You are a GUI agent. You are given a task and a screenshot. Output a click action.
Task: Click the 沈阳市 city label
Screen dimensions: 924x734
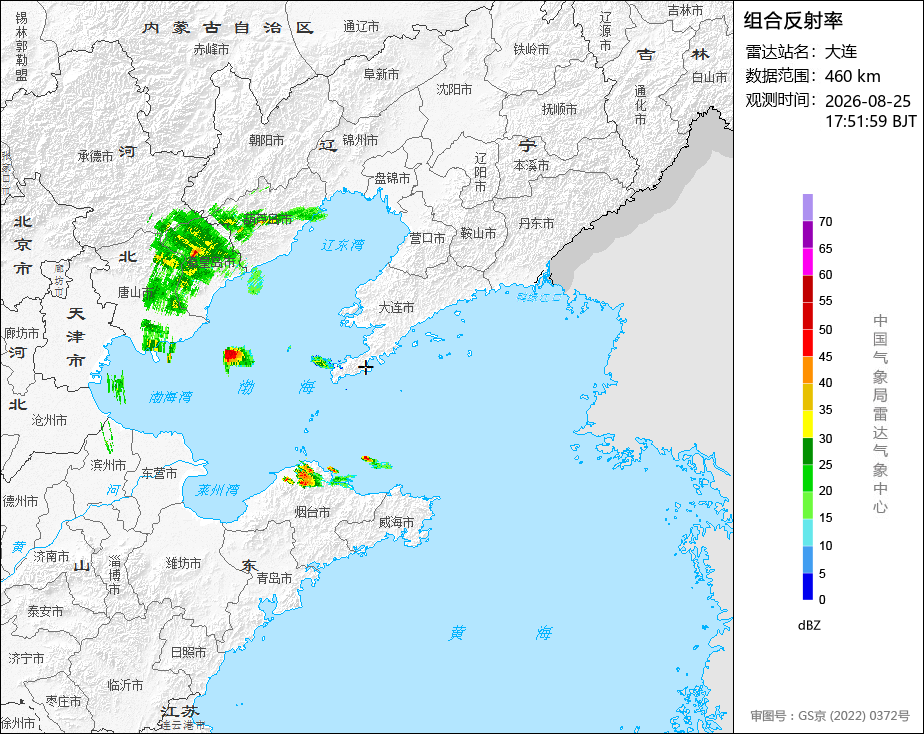454,90
